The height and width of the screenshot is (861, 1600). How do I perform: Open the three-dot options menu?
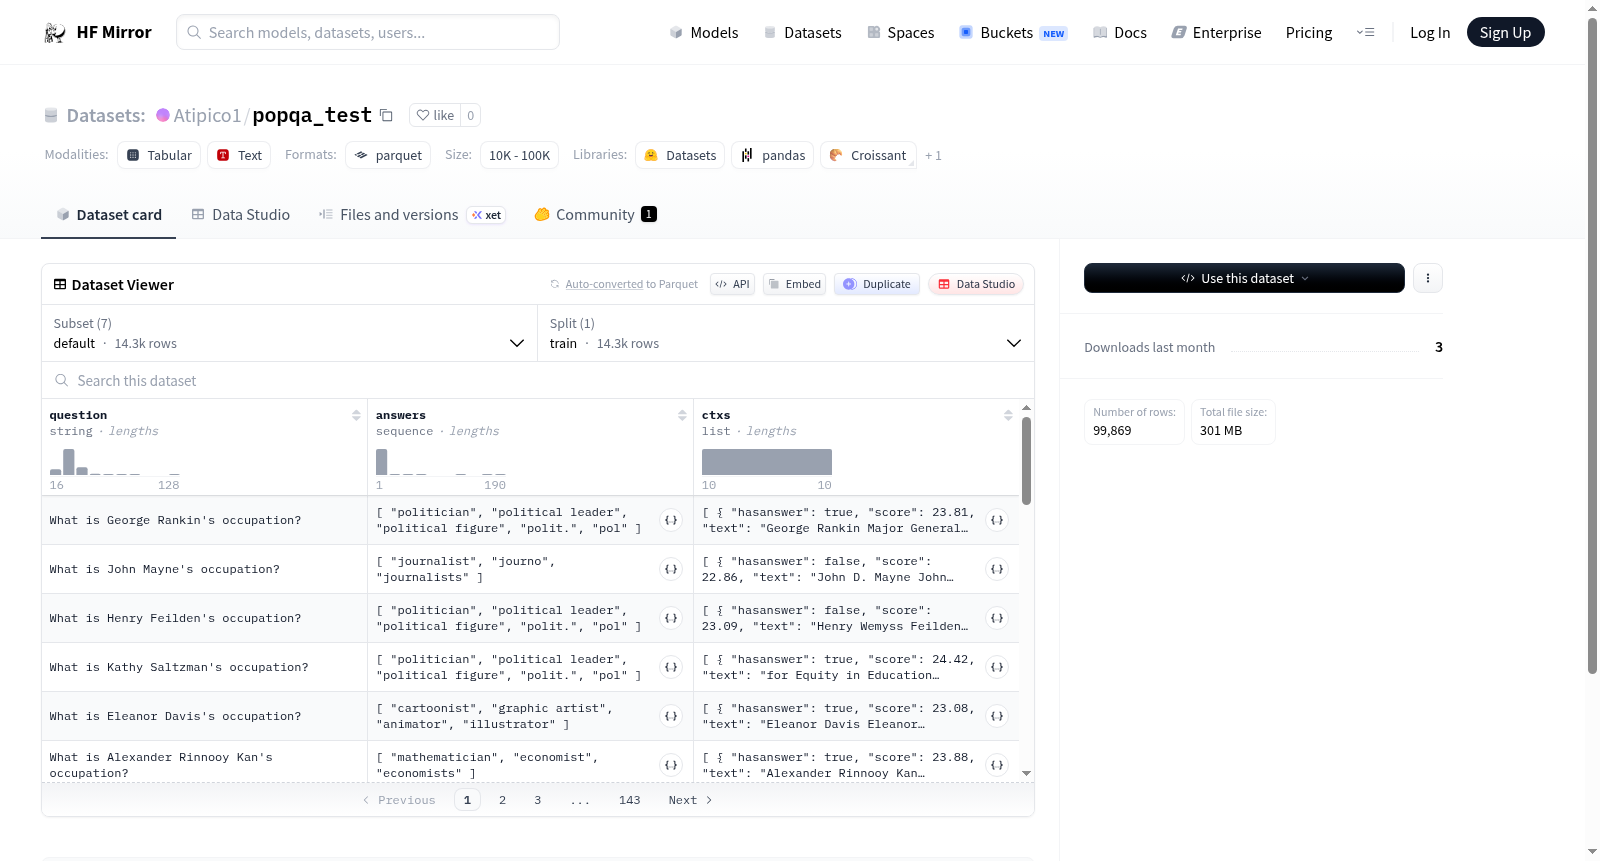pyautogui.click(x=1428, y=278)
